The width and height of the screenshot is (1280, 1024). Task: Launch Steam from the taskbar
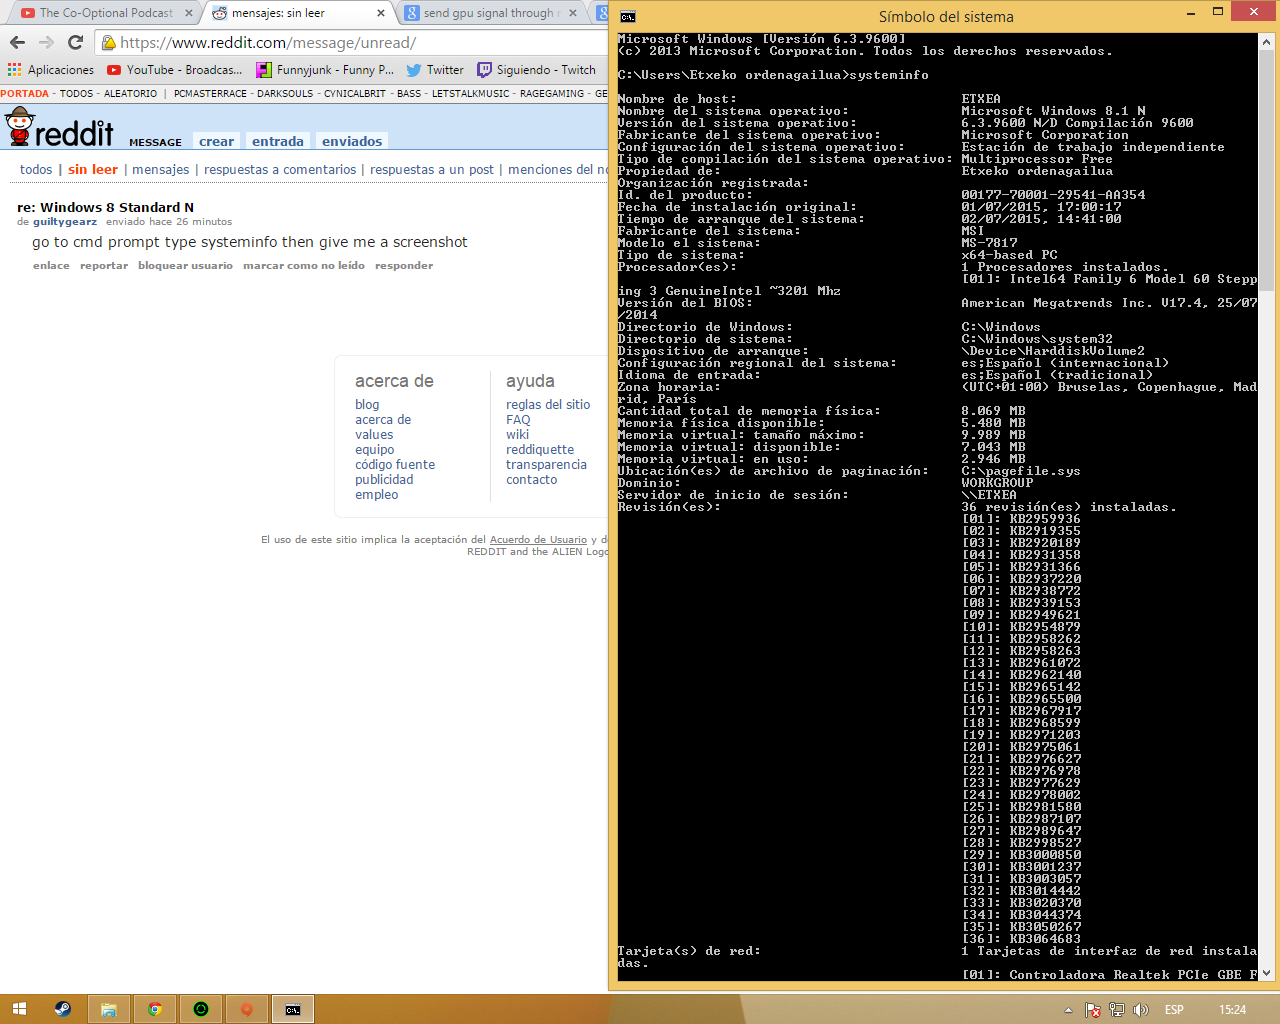[62, 1009]
